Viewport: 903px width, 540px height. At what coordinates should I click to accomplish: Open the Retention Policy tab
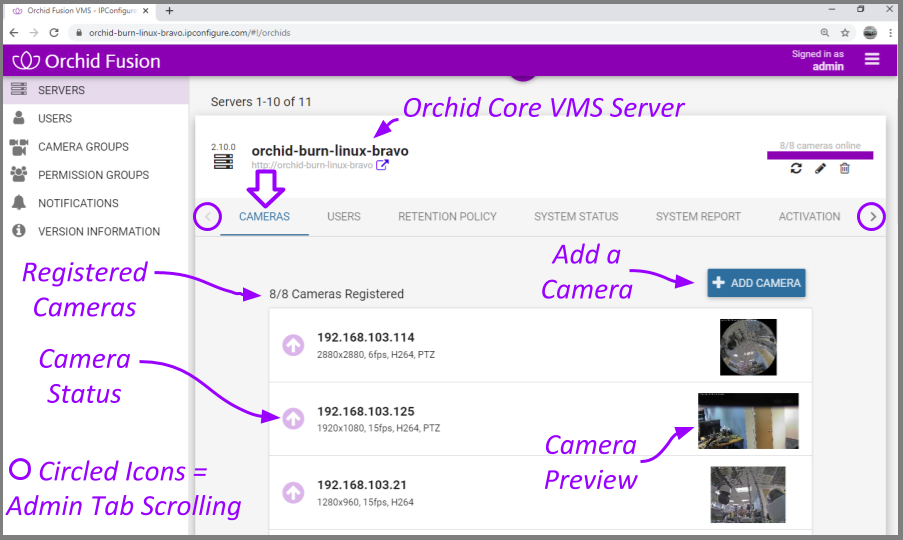point(447,216)
